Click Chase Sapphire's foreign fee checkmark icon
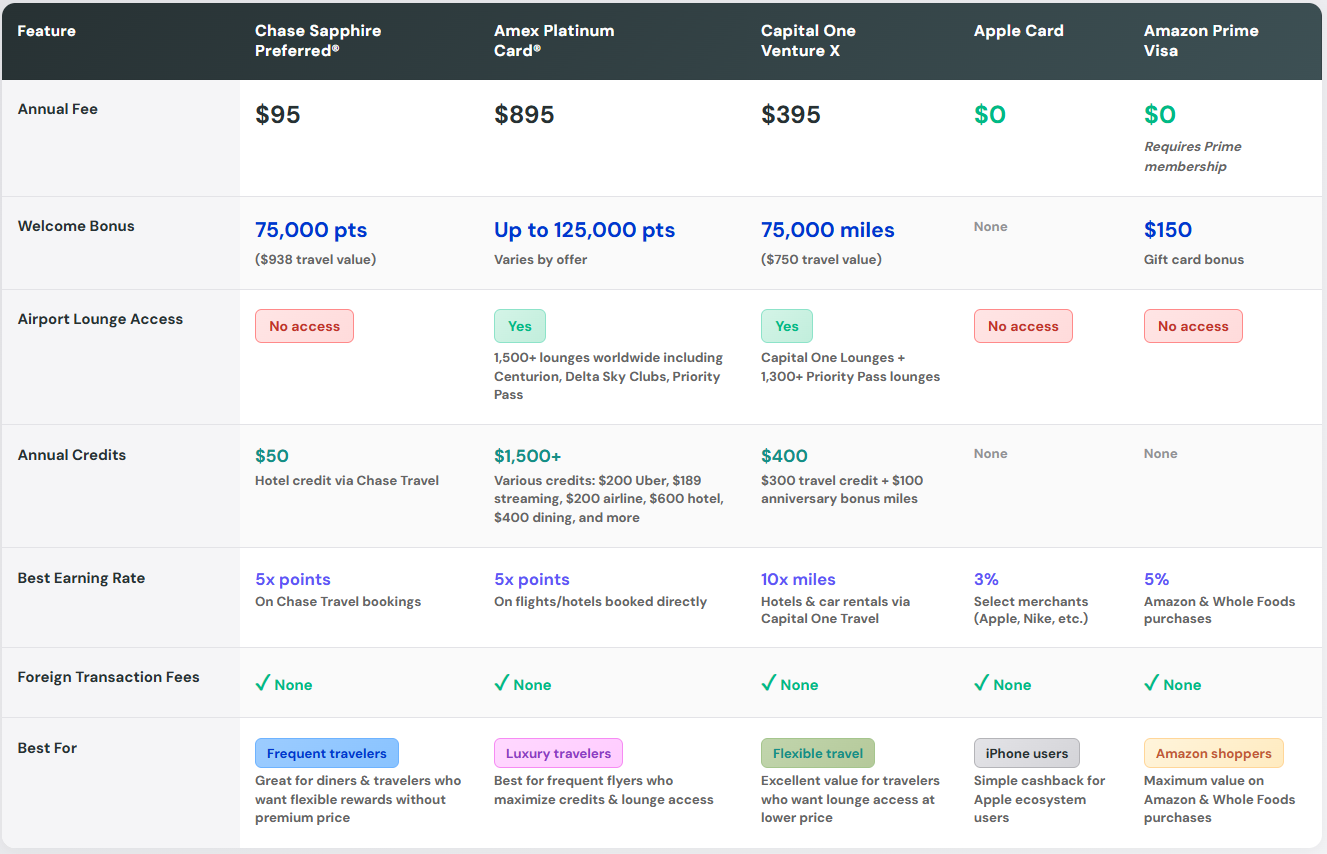Screen dimensions: 1327x854 click(262, 683)
